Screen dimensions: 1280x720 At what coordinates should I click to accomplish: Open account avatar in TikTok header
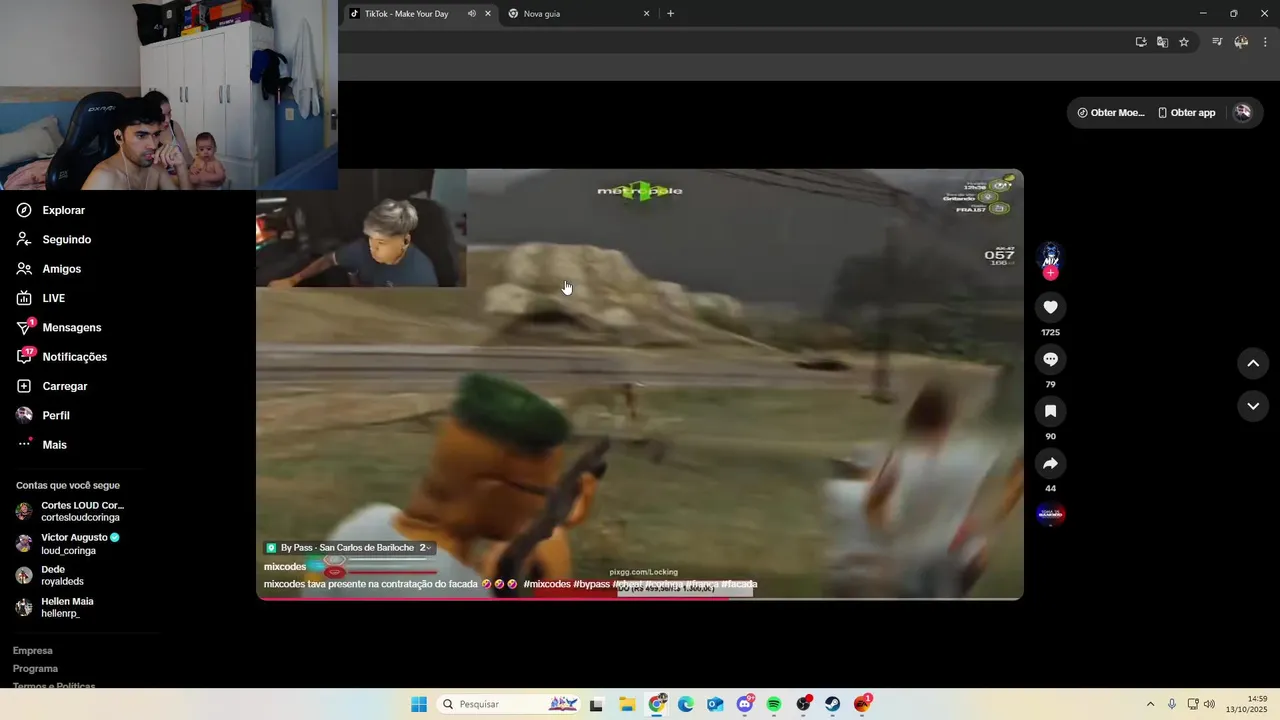pyautogui.click(x=1242, y=113)
